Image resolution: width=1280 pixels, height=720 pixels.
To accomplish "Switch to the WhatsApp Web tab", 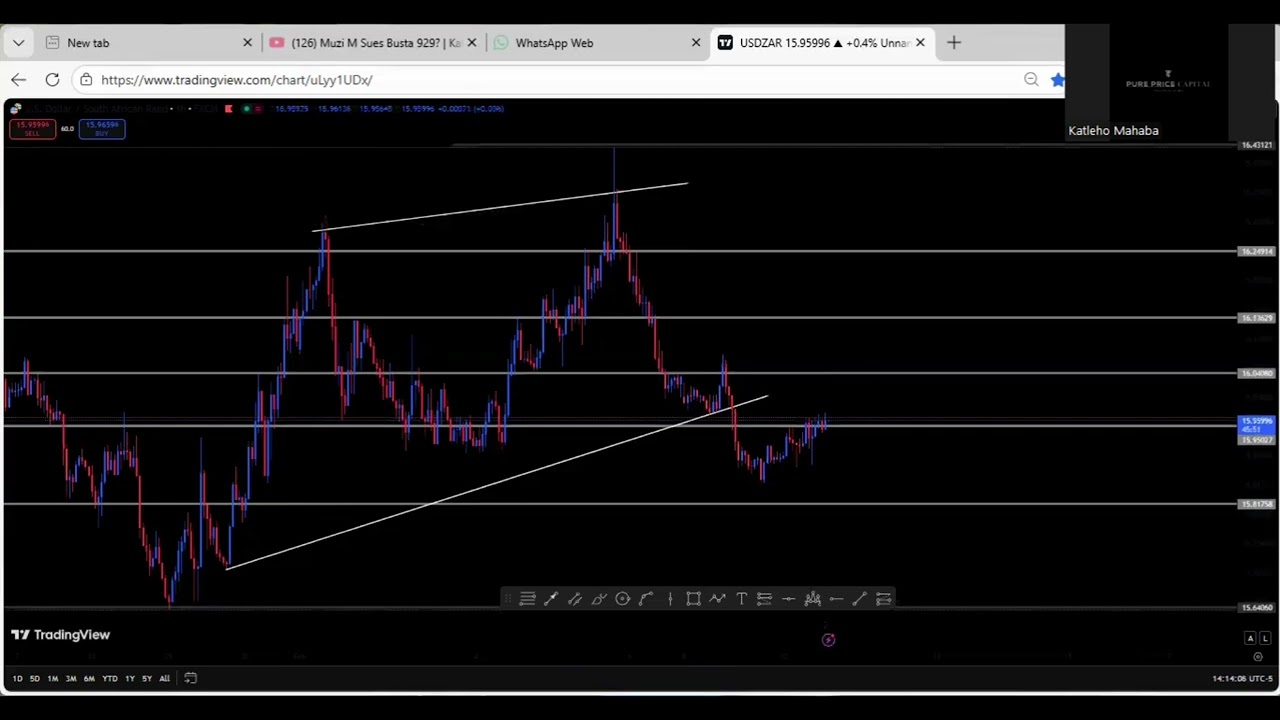I will [x=599, y=43].
